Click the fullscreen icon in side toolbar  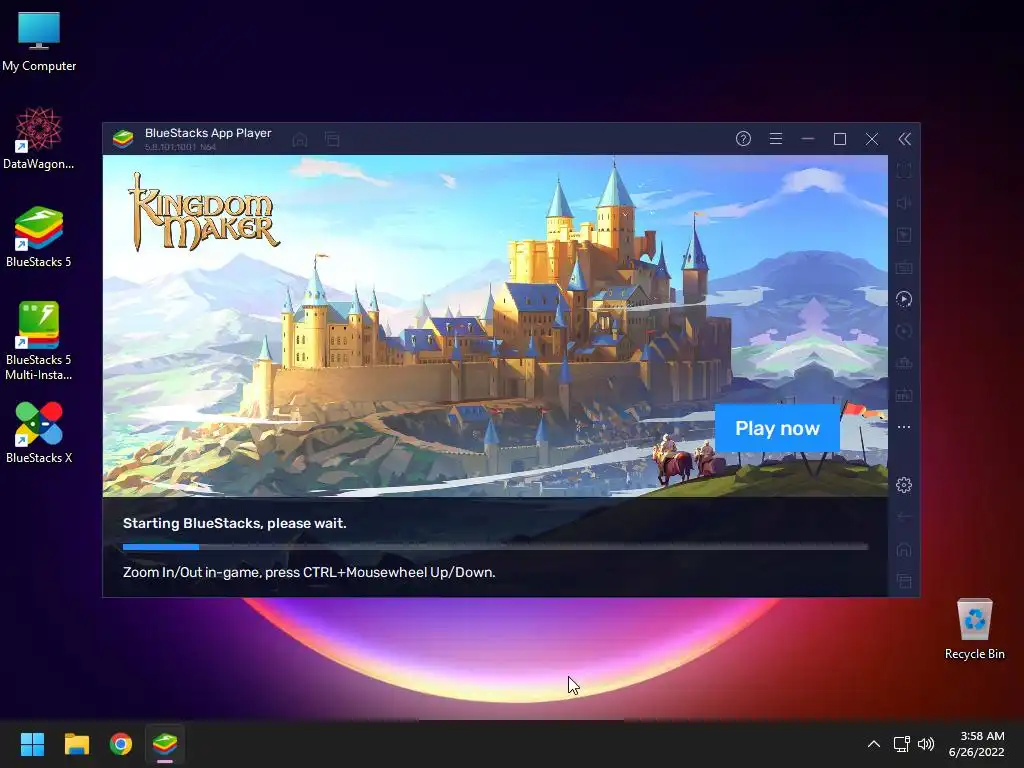pos(904,171)
